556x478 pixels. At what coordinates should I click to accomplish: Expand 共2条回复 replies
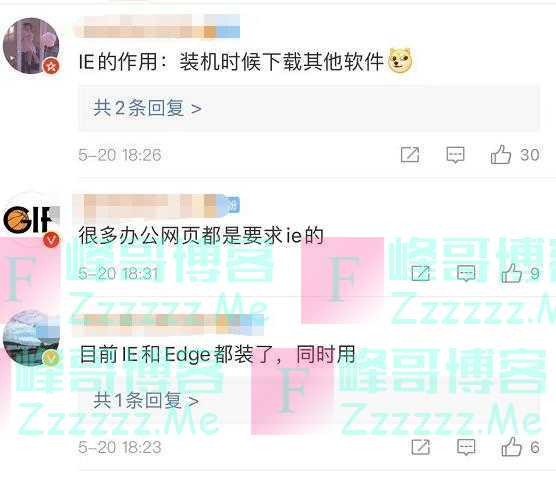pyautogui.click(x=148, y=108)
